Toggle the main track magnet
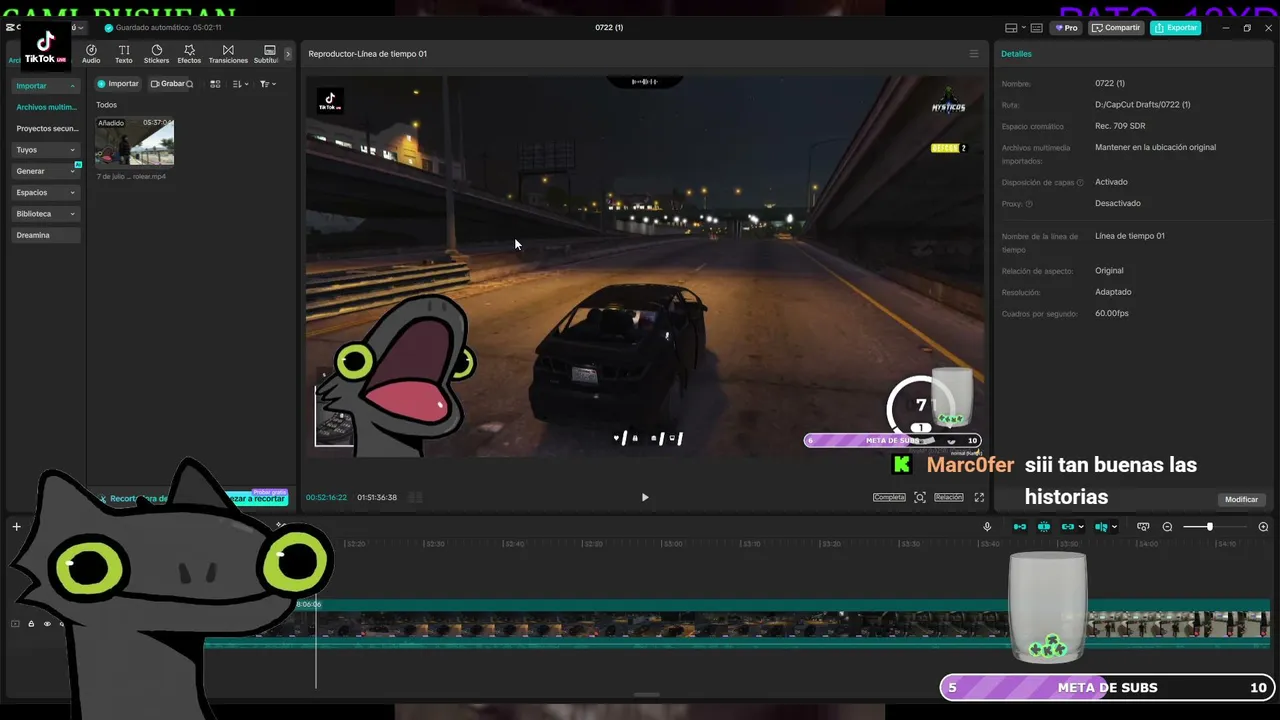The width and height of the screenshot is (1280, 720). tap(1020, 527)
